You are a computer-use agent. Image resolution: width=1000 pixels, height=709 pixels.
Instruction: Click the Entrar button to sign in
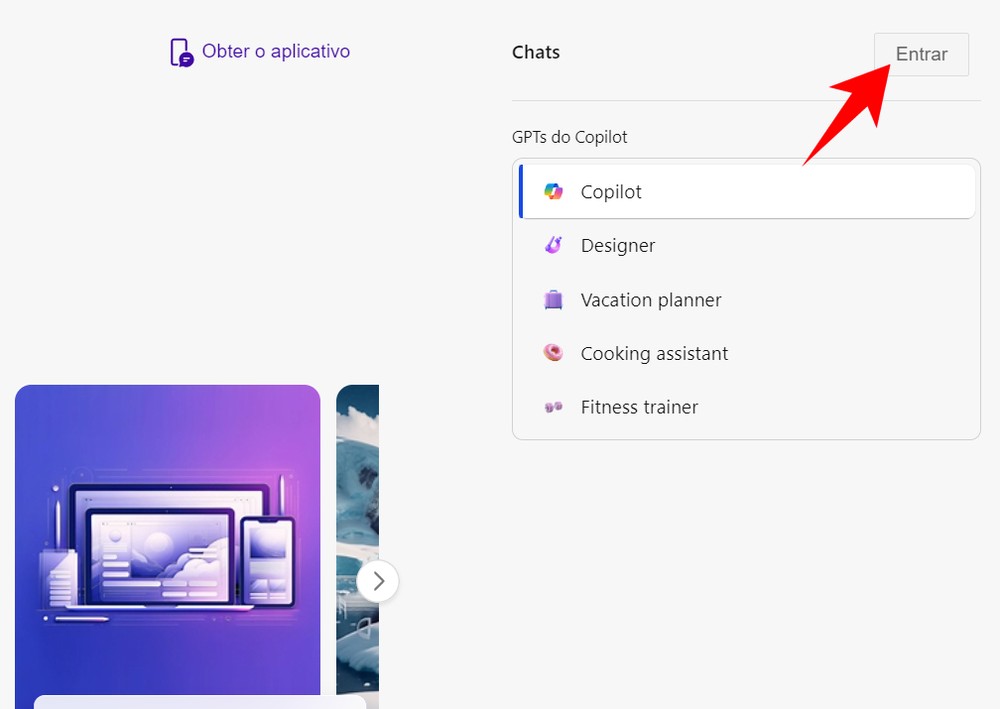pos(921,54)
